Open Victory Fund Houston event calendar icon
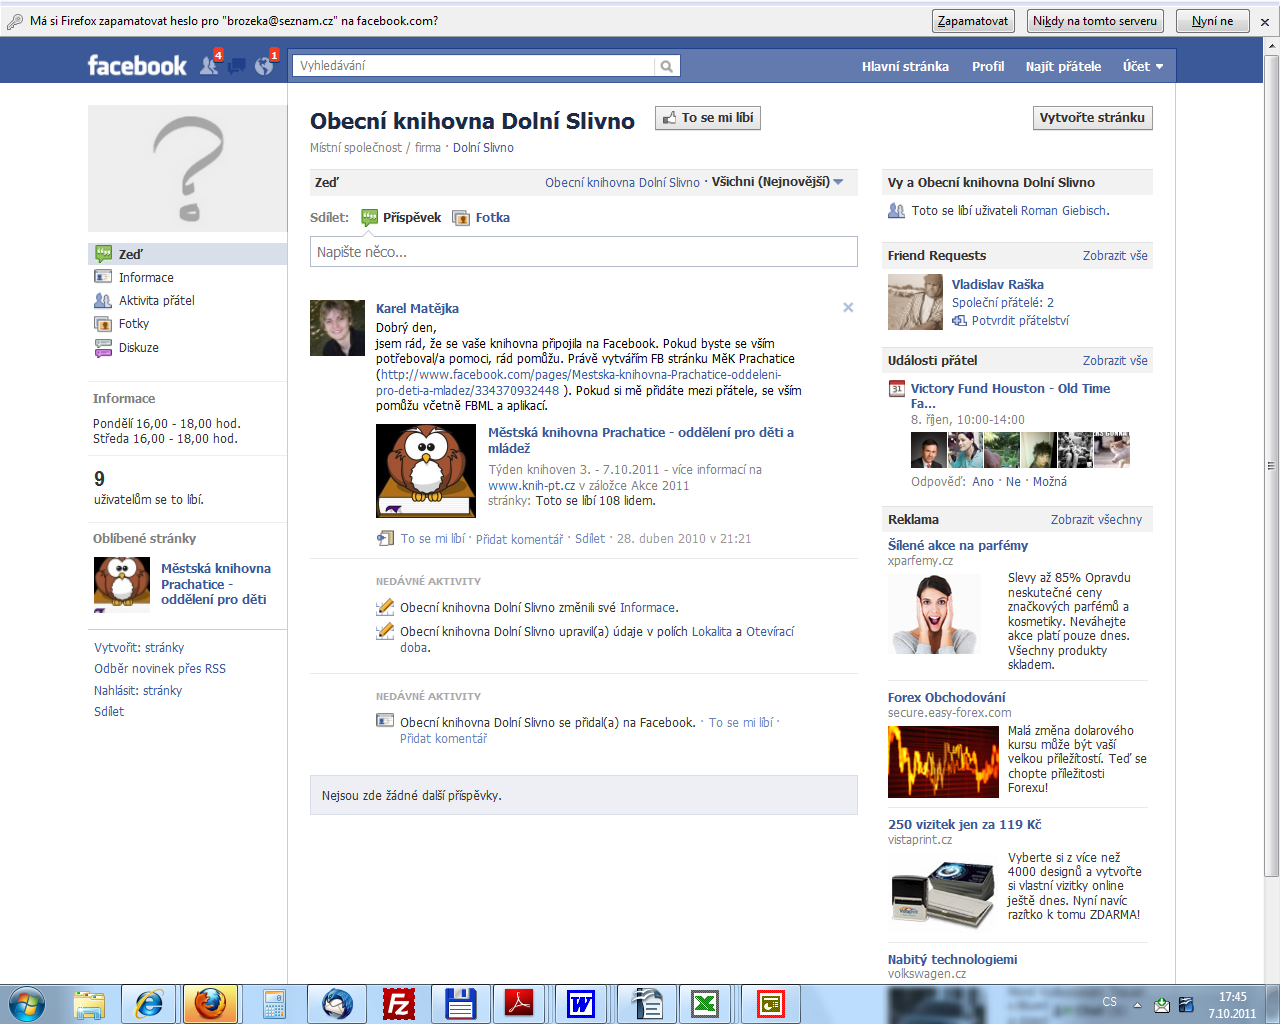 point(897,389)
